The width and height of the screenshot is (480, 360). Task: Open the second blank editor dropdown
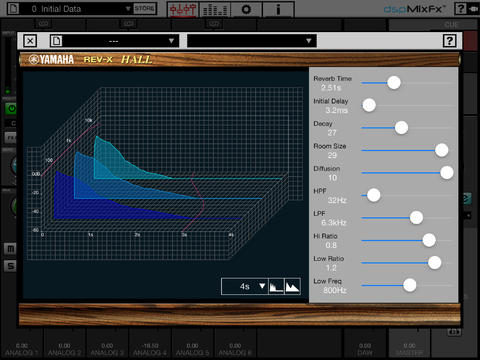tap(252, 41)
